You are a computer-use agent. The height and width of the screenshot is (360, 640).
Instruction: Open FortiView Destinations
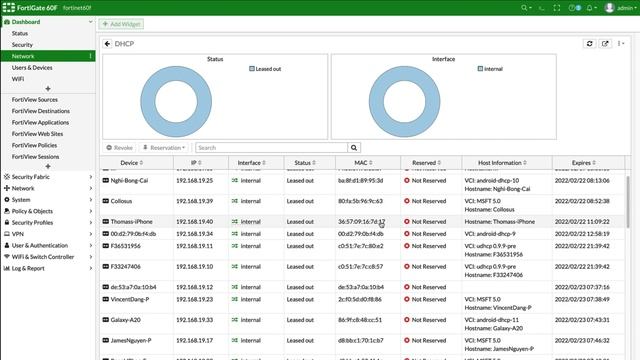pos(40,111)
